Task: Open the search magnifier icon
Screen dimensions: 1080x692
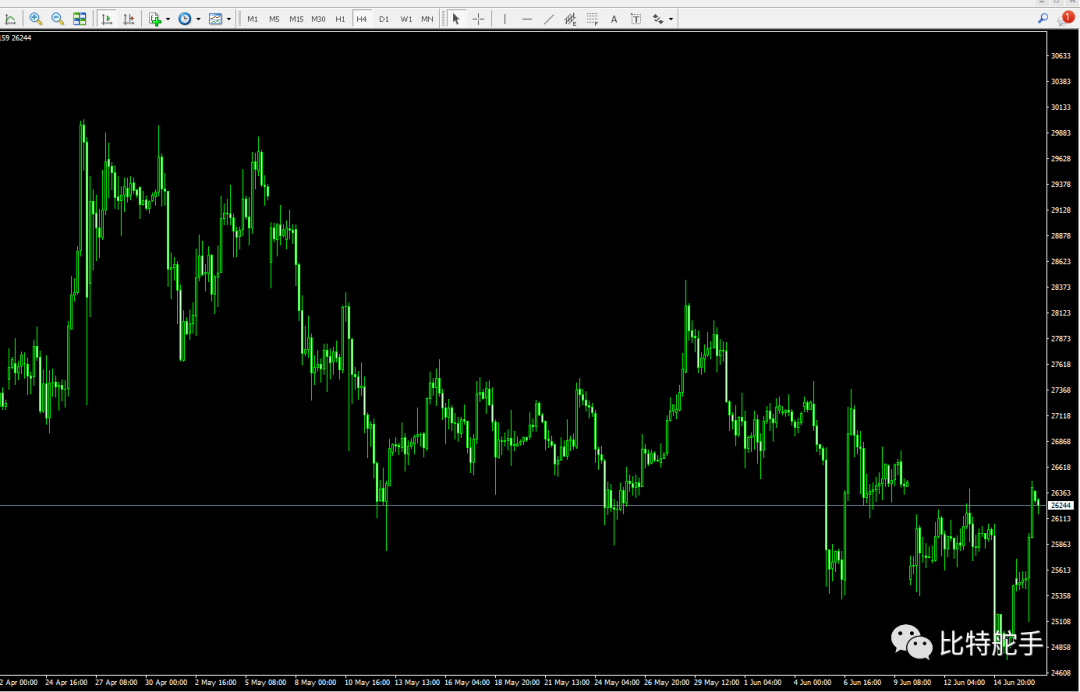Action: [1043, 19]
